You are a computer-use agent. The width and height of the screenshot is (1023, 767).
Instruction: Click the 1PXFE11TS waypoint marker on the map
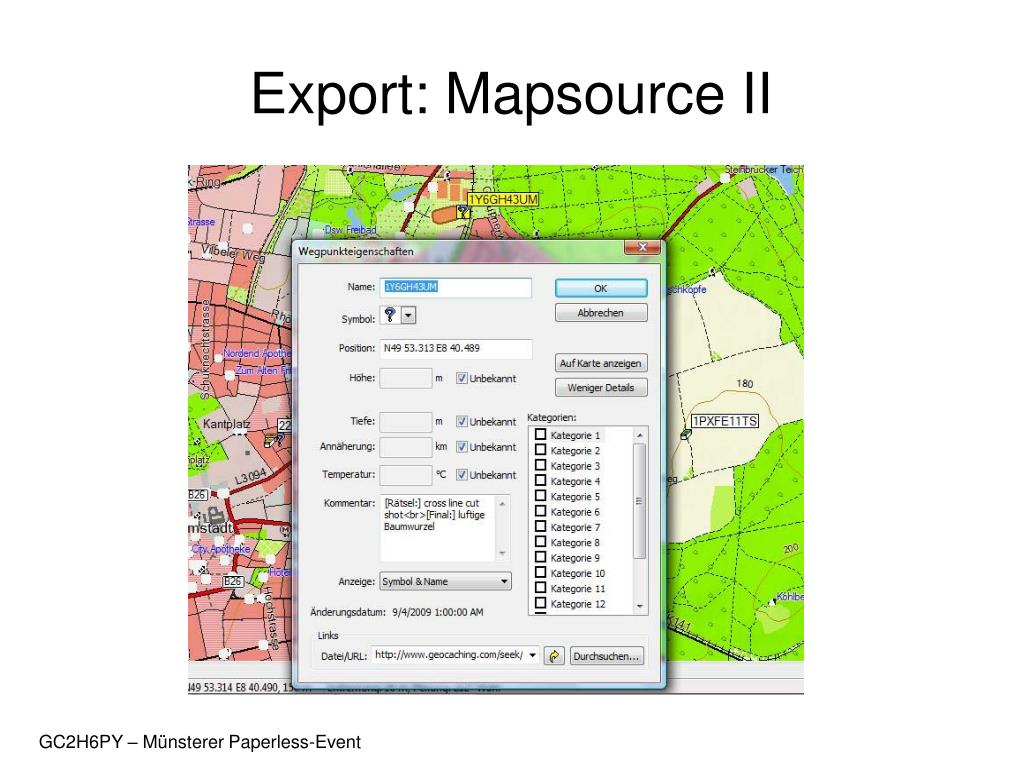tap(686, 434)
